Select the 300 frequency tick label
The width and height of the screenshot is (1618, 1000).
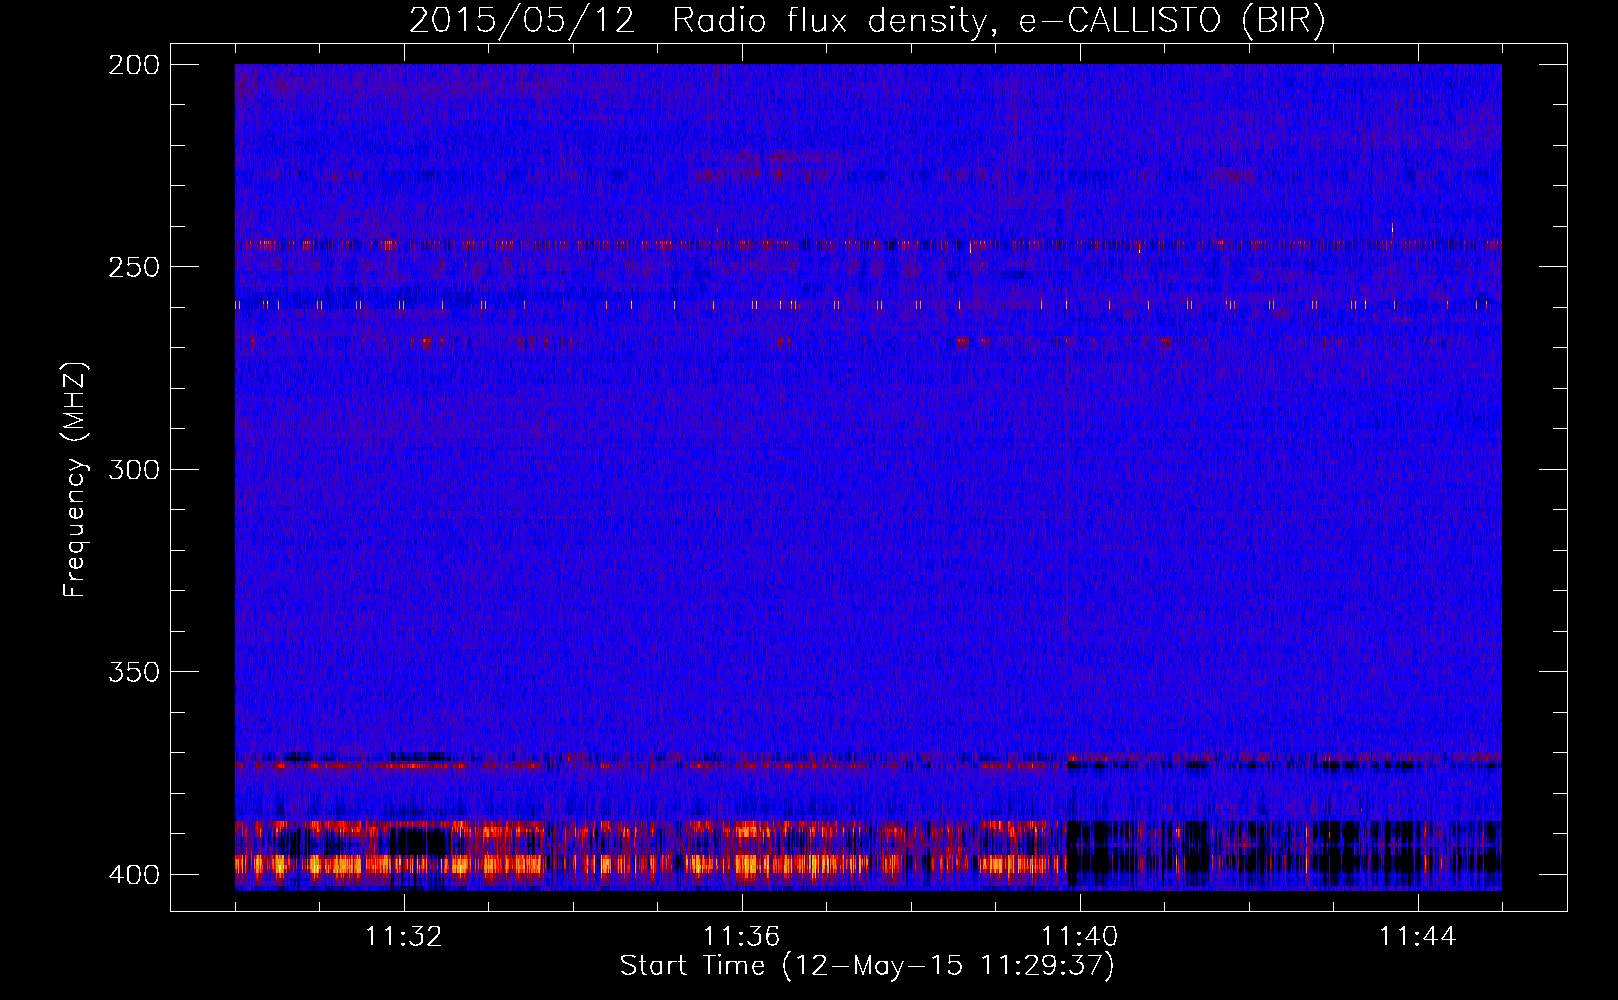coord(133,469)
